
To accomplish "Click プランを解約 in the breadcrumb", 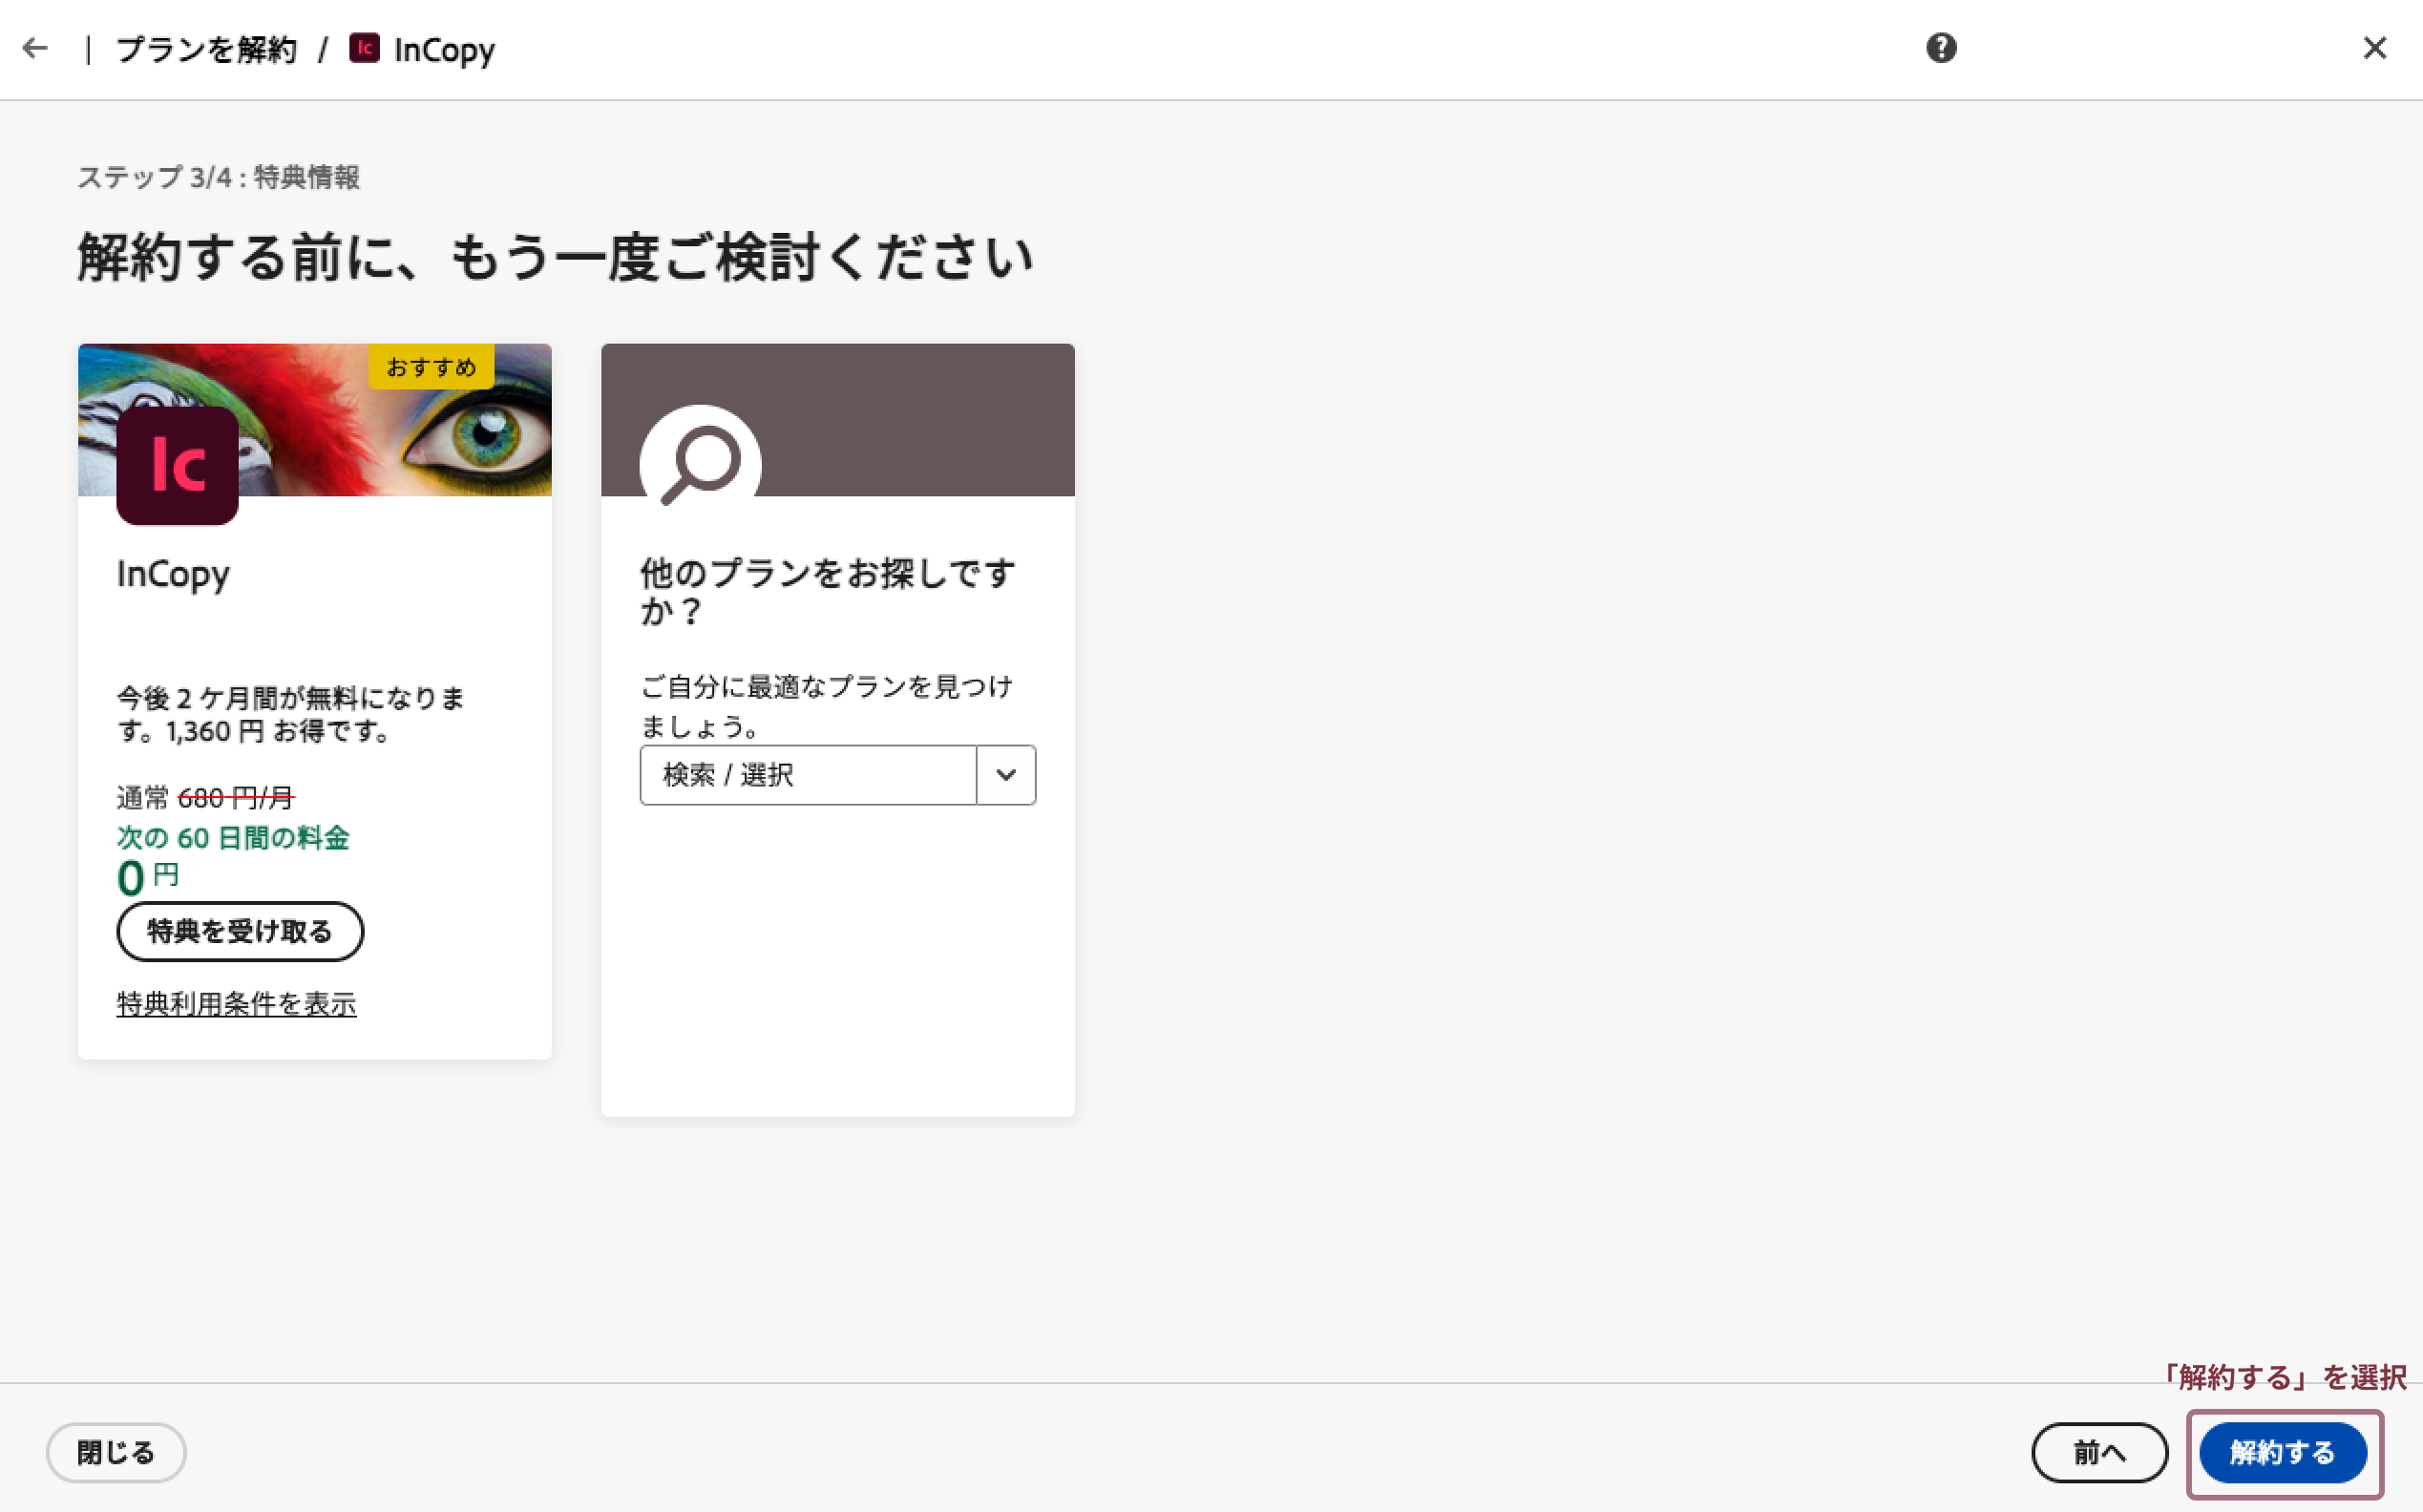I will [x=206, y=48].
